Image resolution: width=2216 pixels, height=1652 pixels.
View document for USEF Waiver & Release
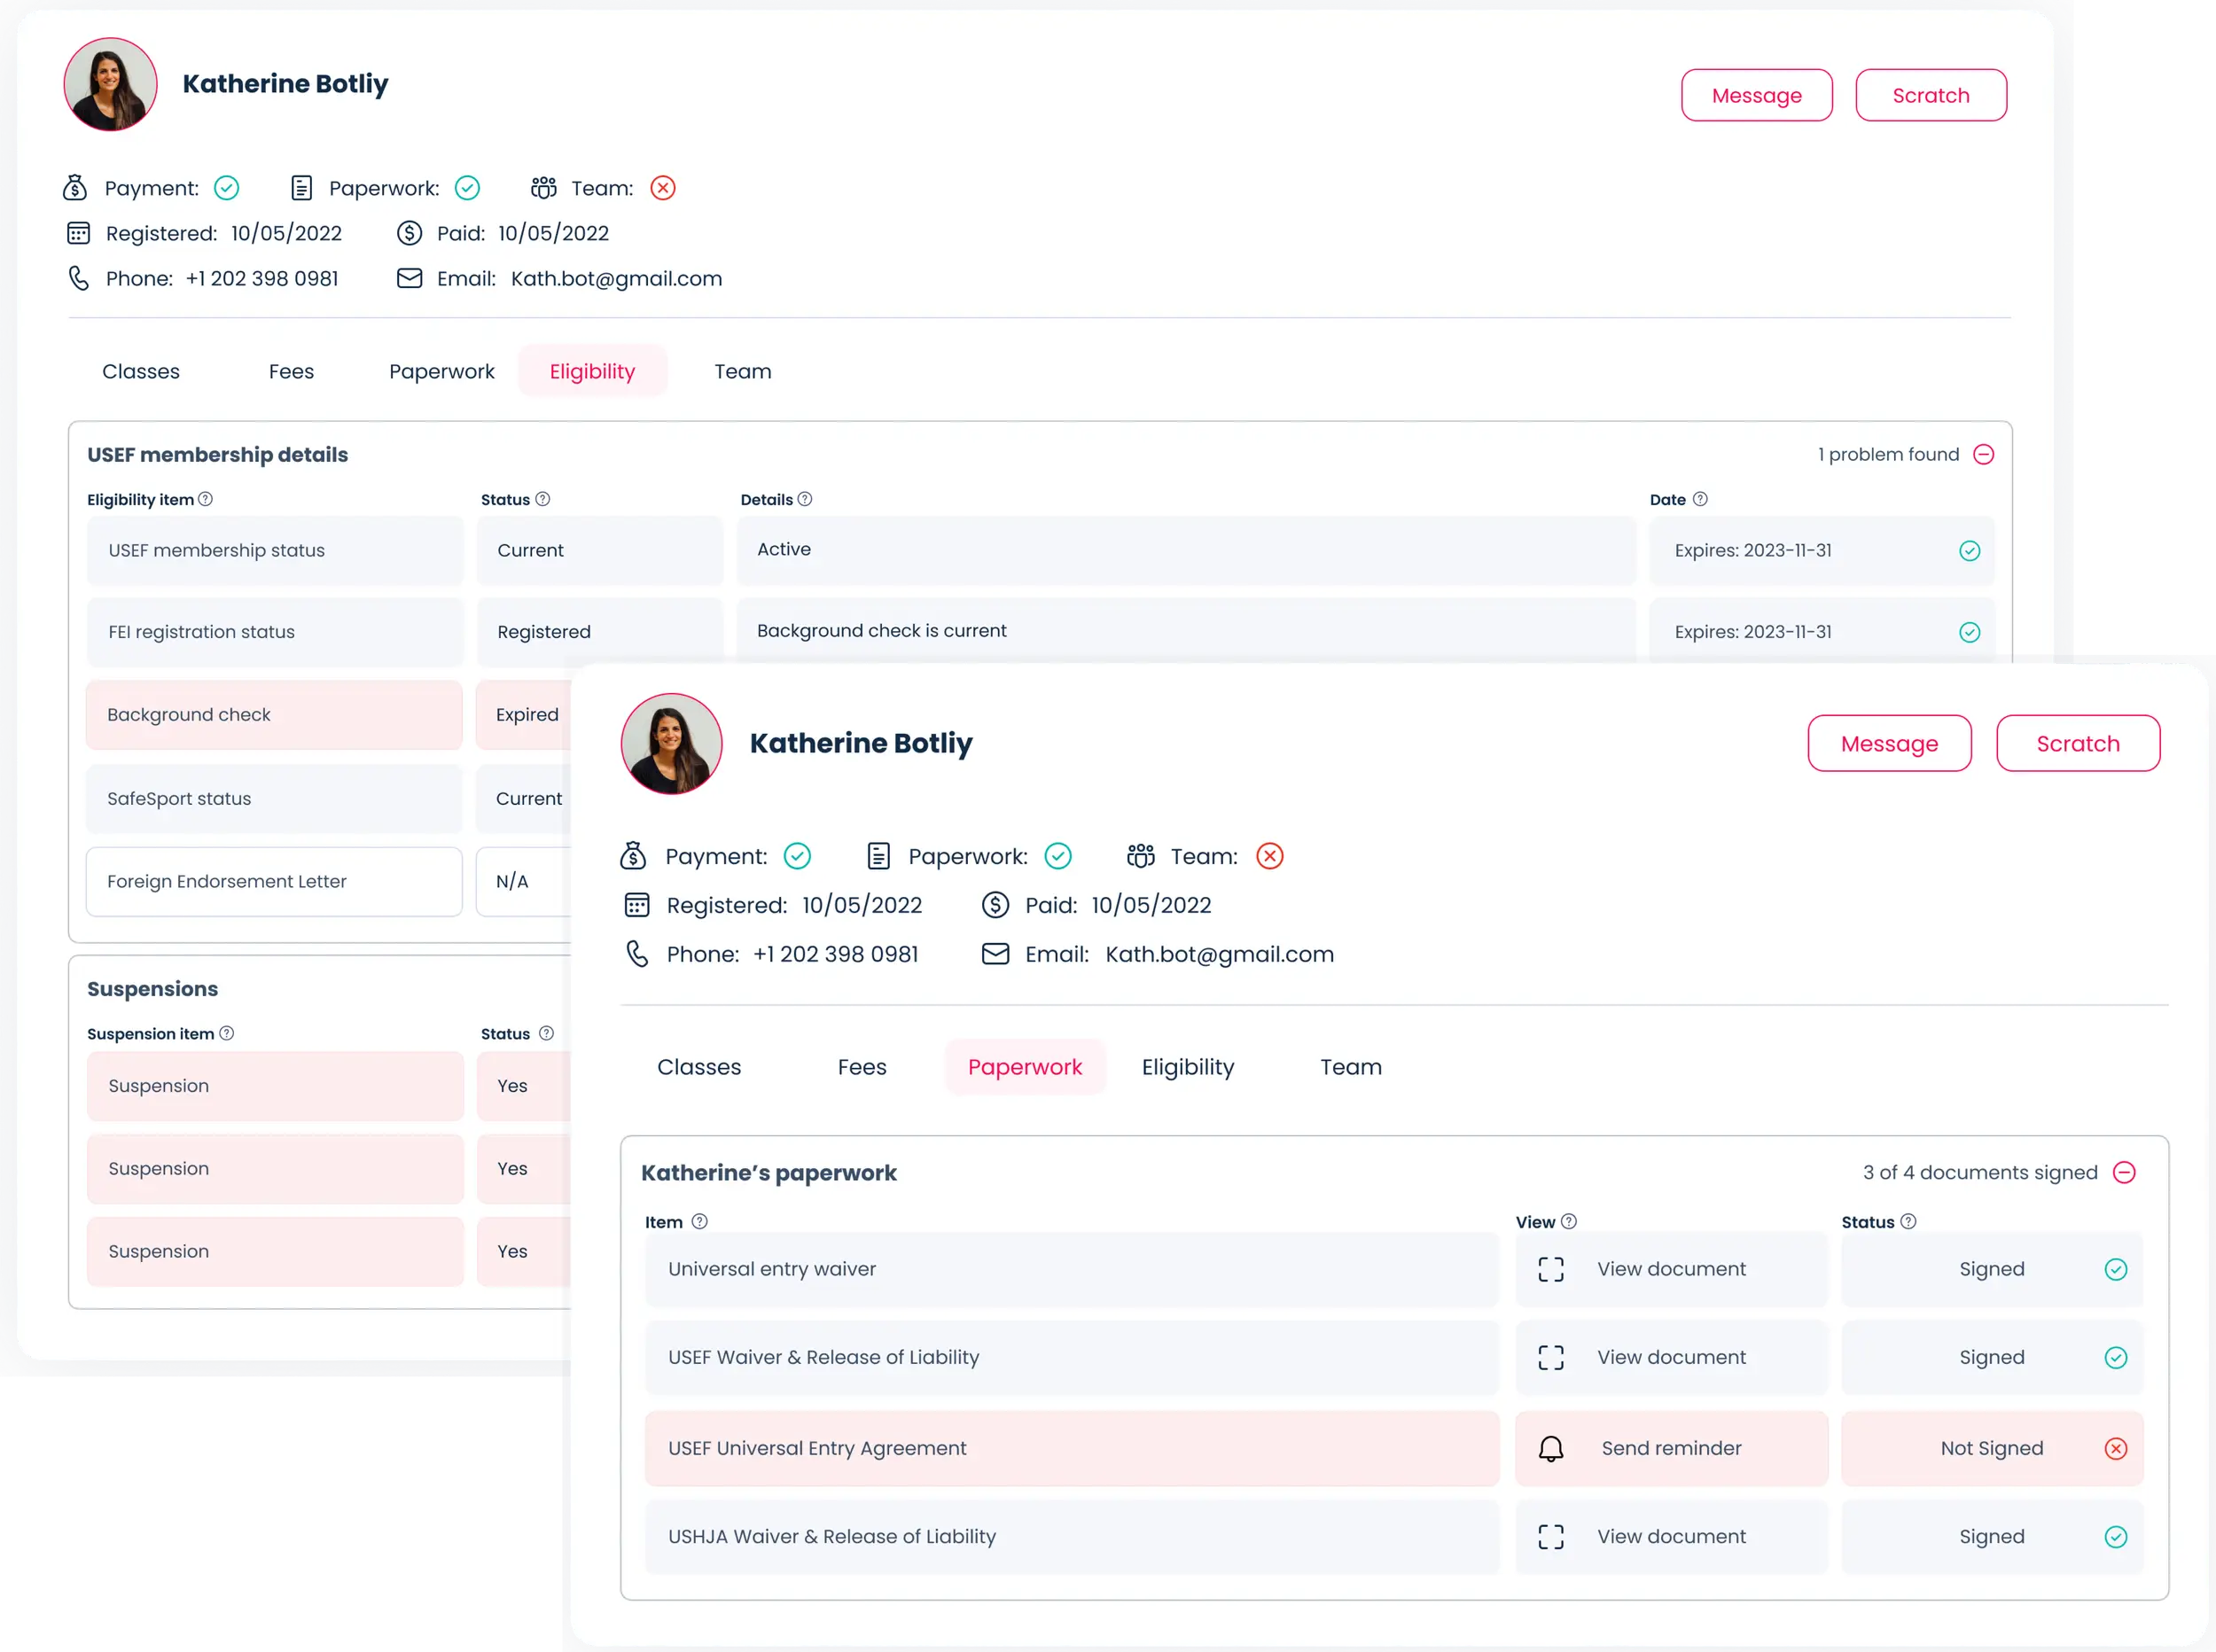[x=1670, y=1357]
